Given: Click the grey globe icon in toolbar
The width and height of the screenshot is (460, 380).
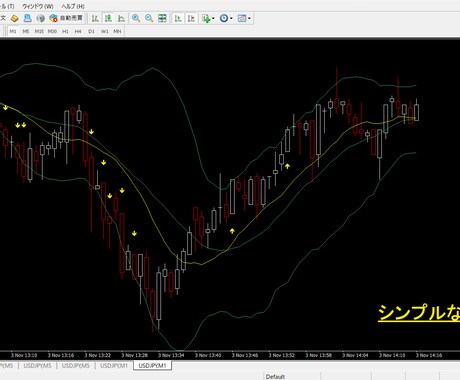Looking at the screenshot, I should (41, 18).
